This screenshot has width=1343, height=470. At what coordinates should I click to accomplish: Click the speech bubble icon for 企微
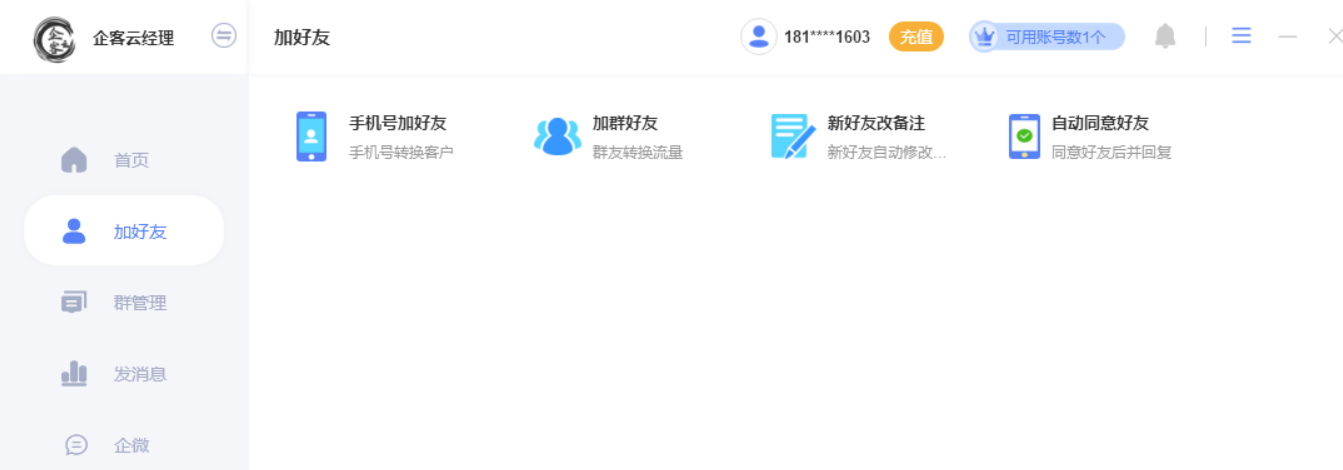click(76, 445)
